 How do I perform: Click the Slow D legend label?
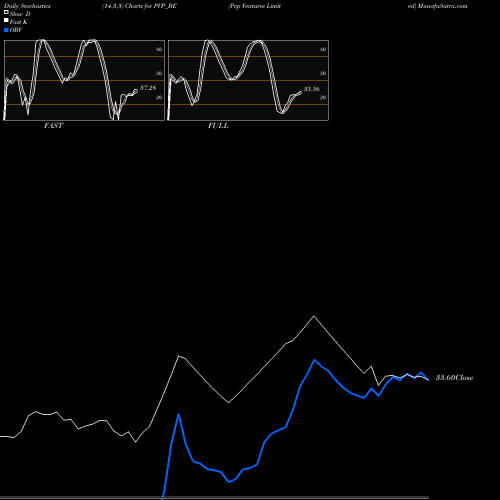point(20,14)
